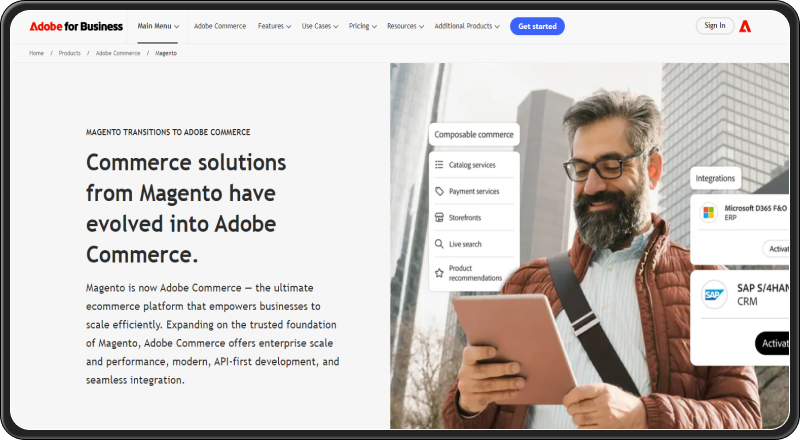Expand the Main Menu dropdown
Screen dimensions: 800x440
click(158, 26)
